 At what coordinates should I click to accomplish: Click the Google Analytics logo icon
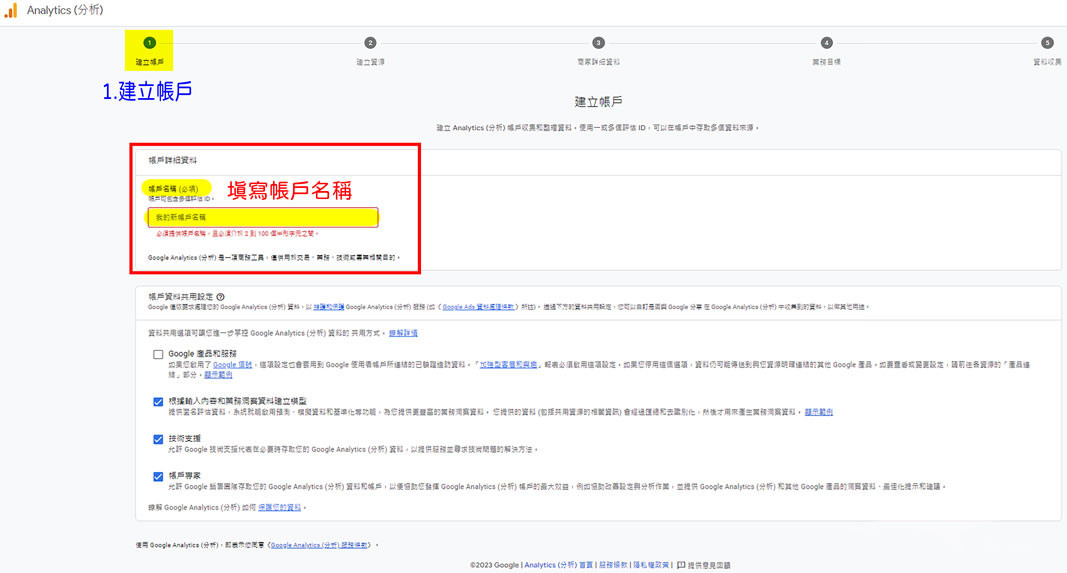click(11, 10)
